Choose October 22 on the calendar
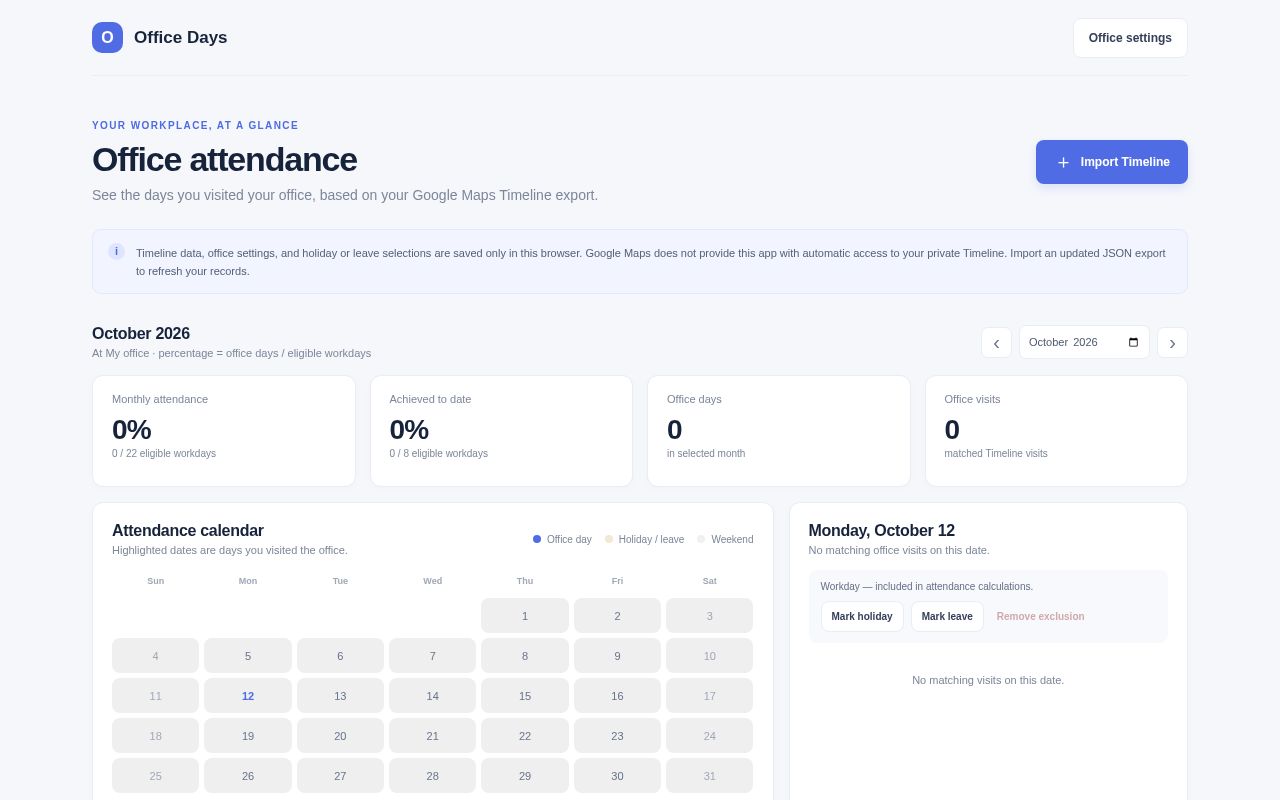 click(x=525, y=736)
